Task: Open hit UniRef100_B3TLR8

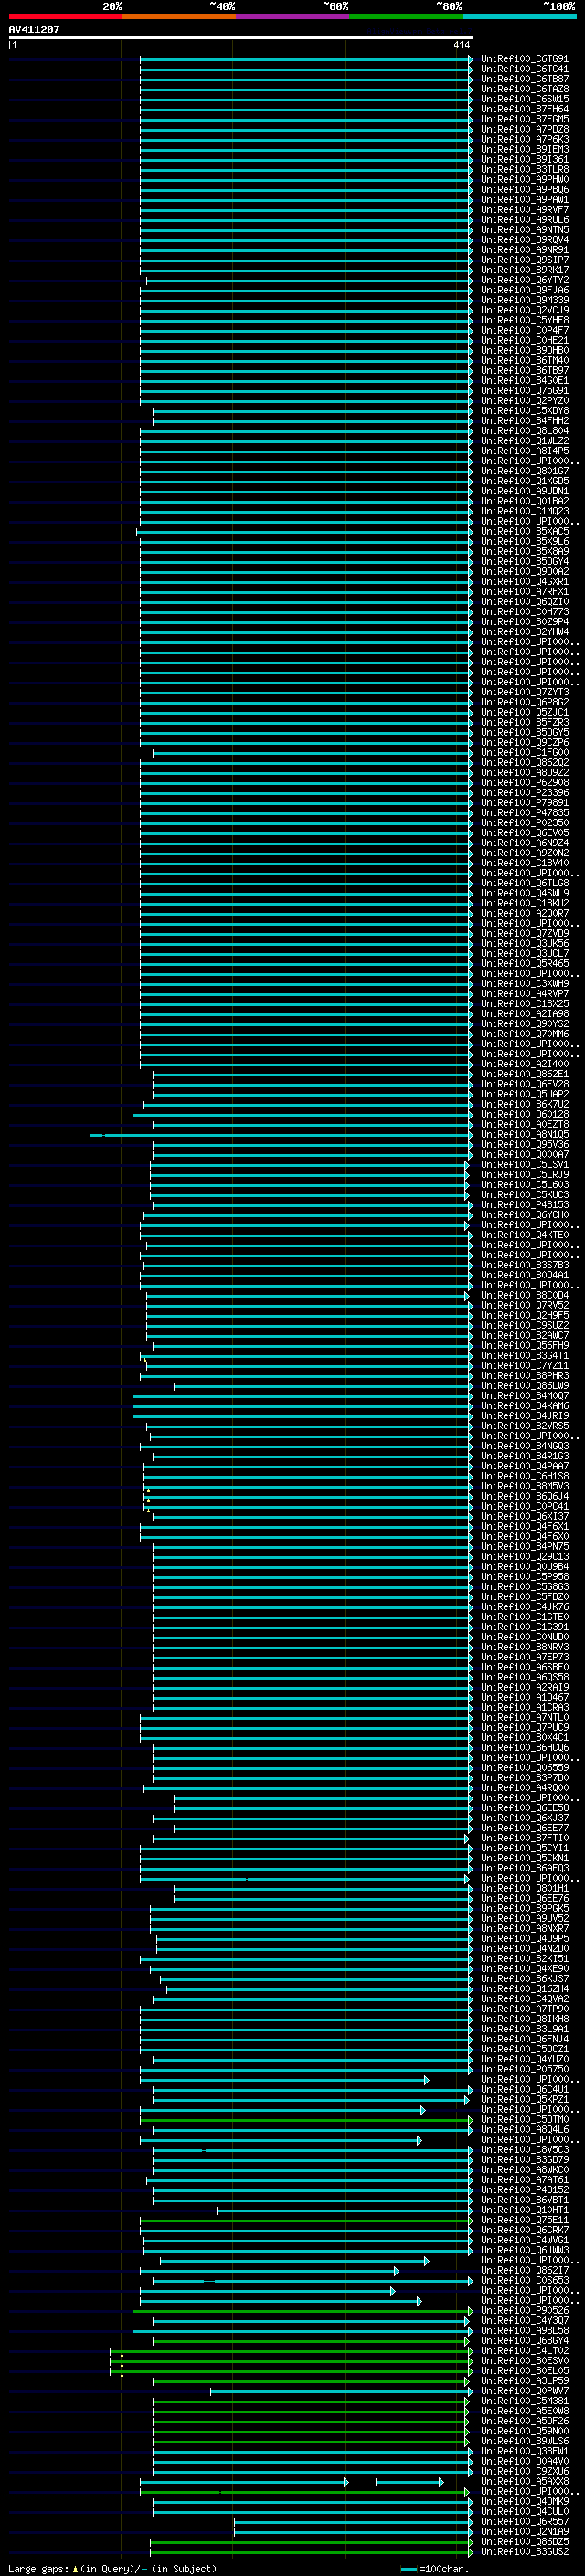Action: coord(525,169)
